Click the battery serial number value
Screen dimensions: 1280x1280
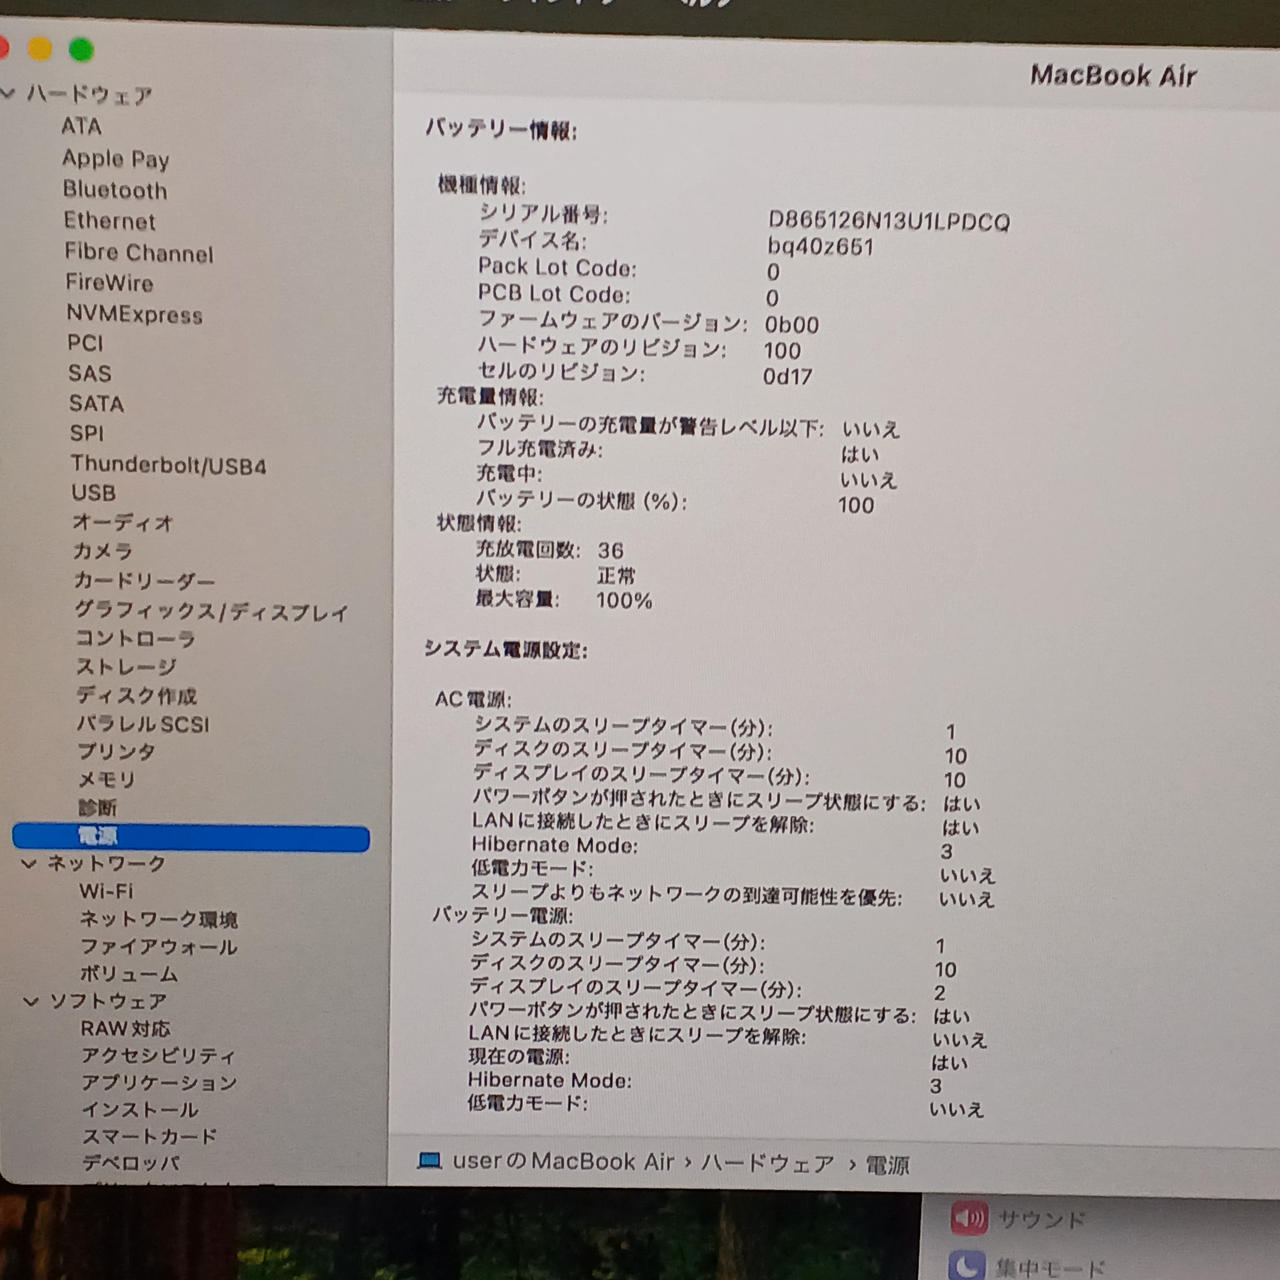(888, 221)
